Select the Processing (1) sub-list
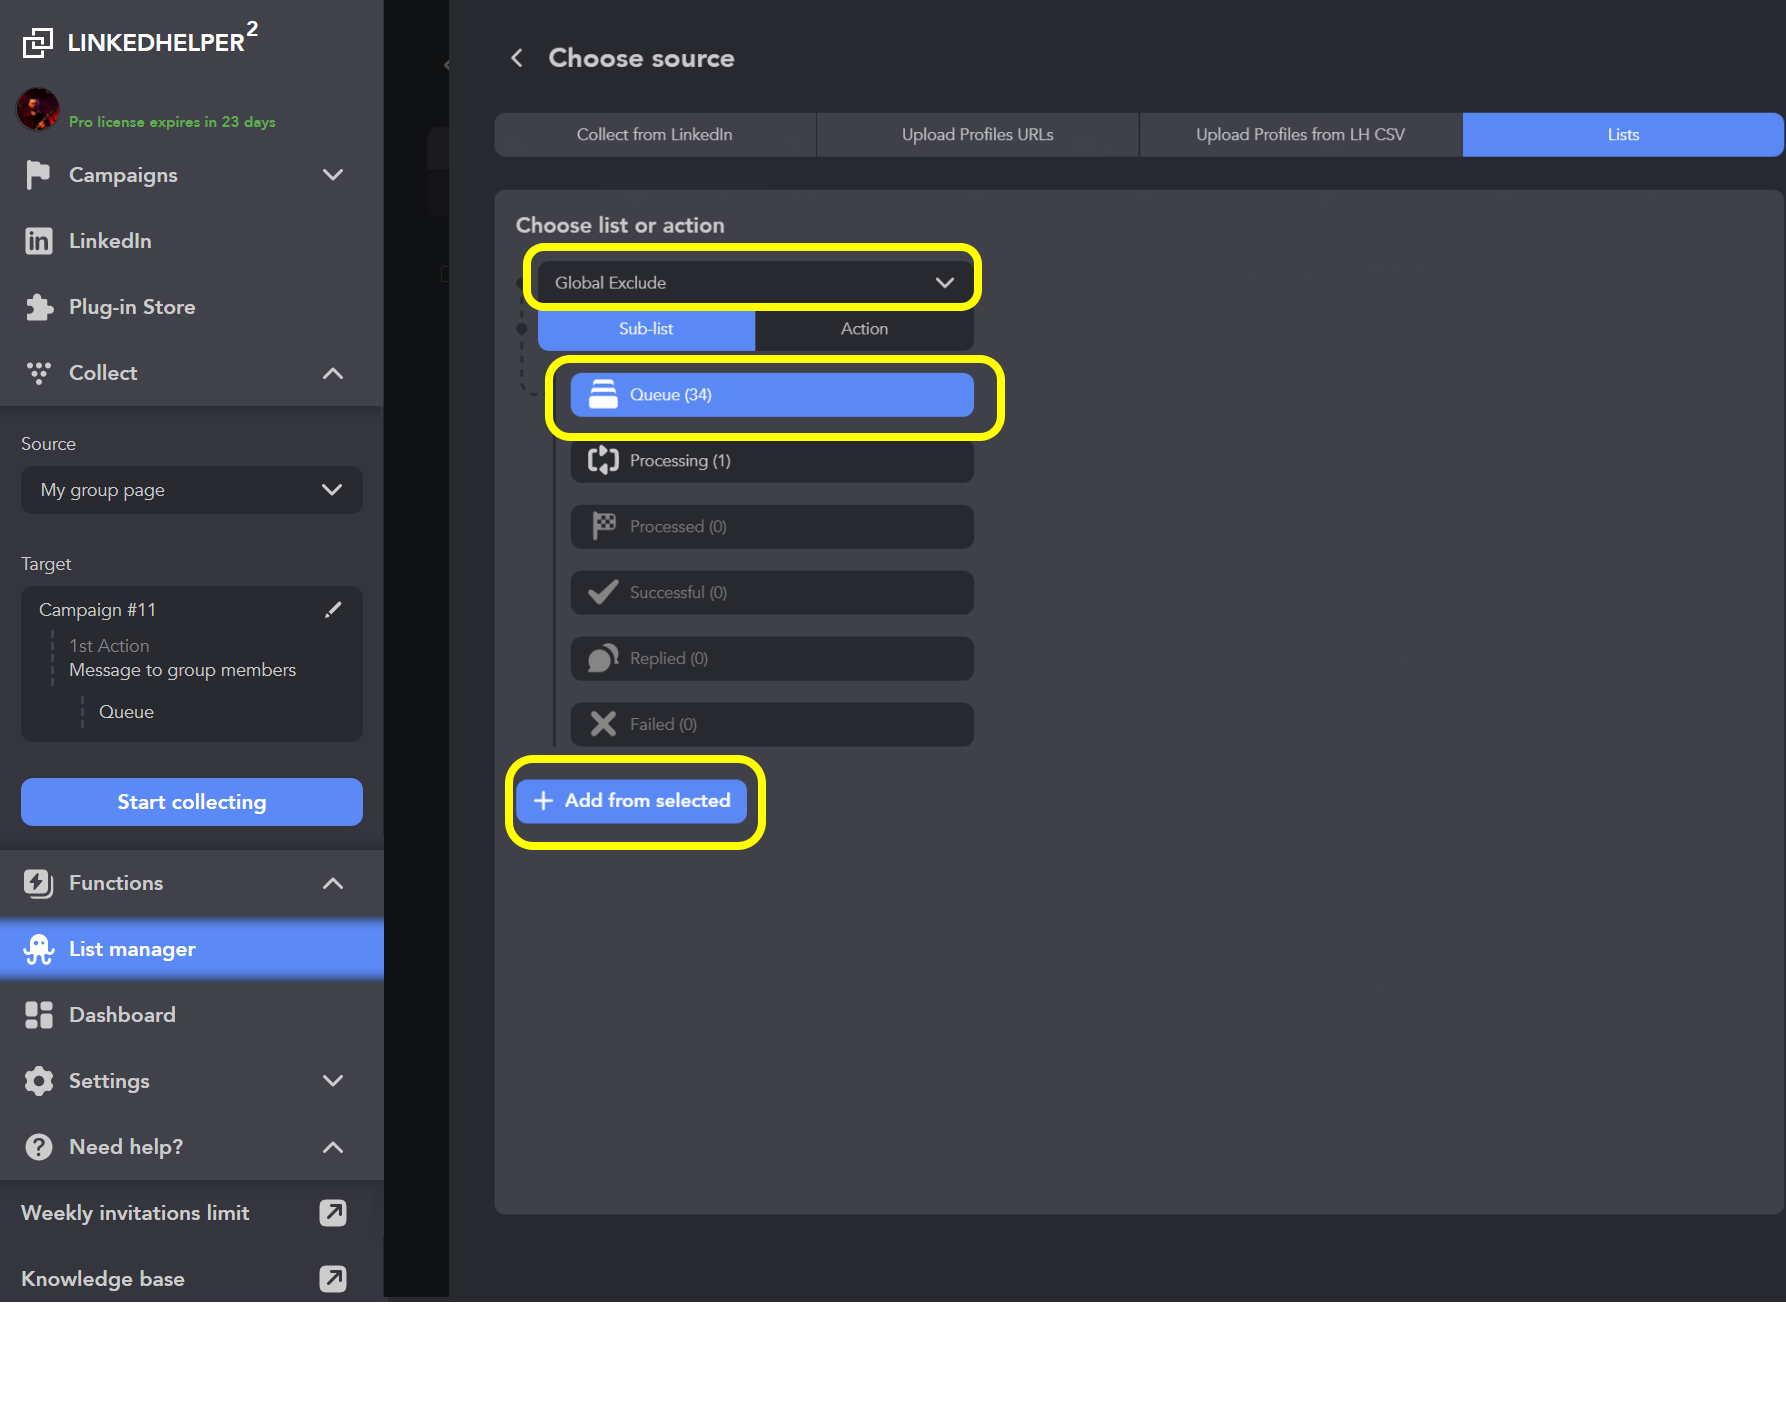Screen dimensions: 1786x1427 [x=771, y=460]
